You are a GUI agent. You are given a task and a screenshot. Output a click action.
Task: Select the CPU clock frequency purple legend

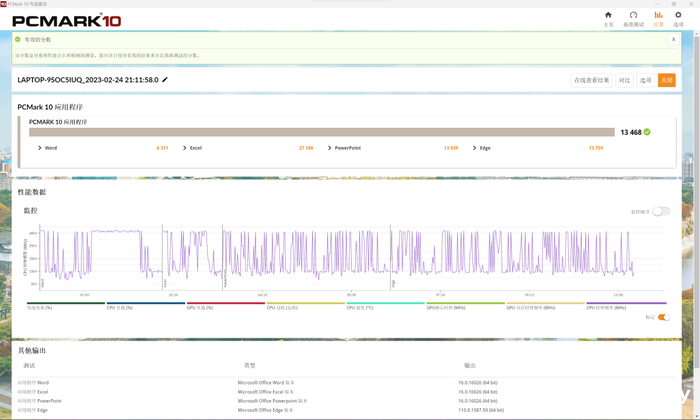click(x=626, y=305)
